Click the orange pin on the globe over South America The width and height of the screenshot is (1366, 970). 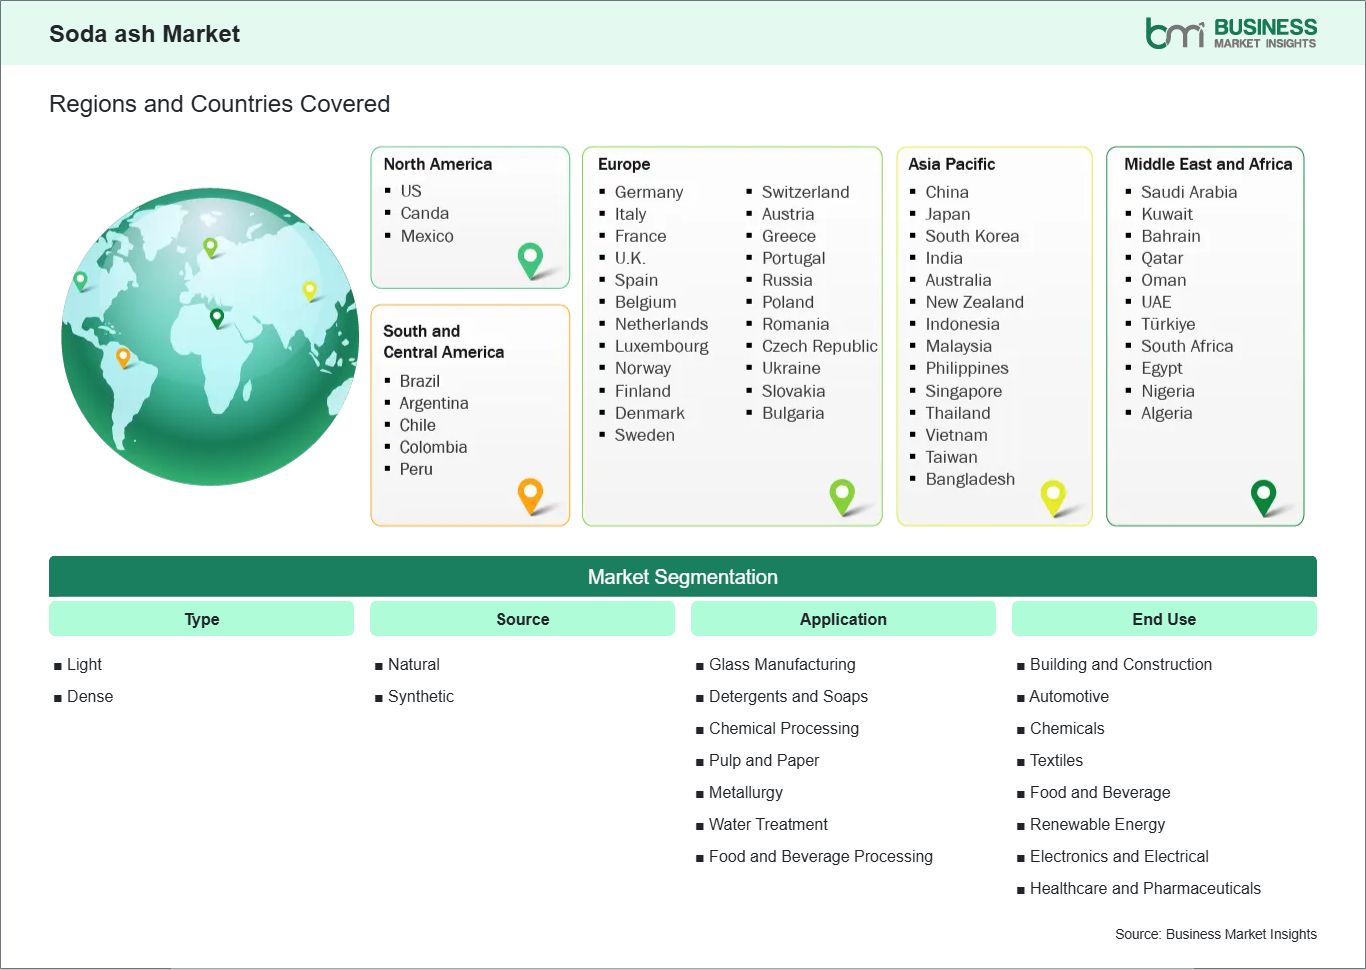pyautogui.click(x=123, y=357)
